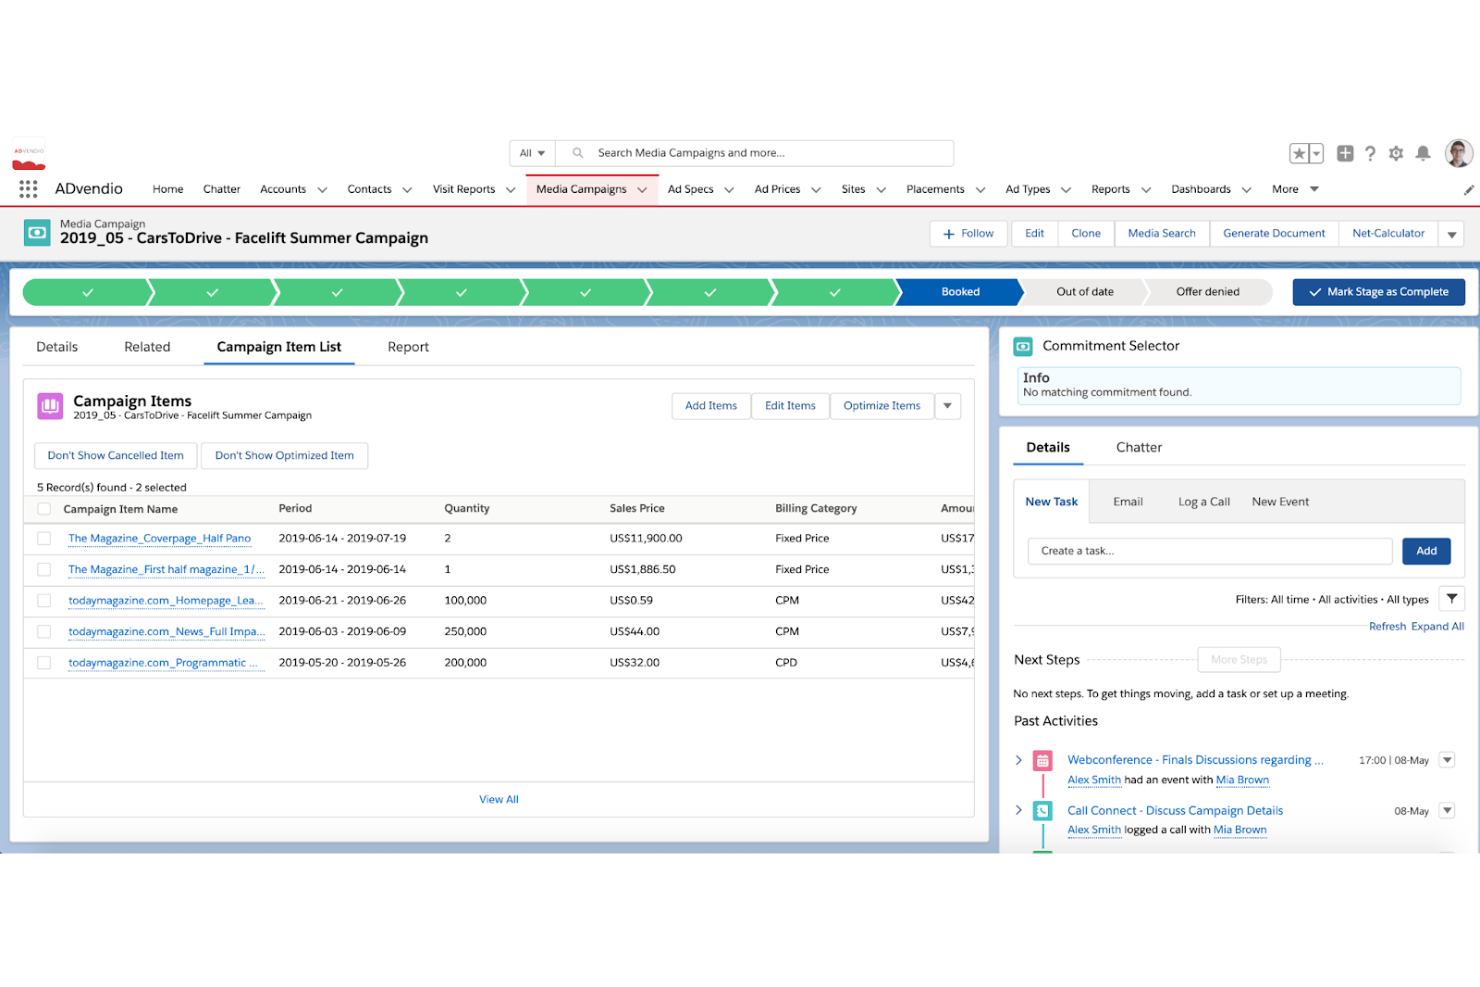
Task: Click the Add task button
Action: [x=1427, y=551]
